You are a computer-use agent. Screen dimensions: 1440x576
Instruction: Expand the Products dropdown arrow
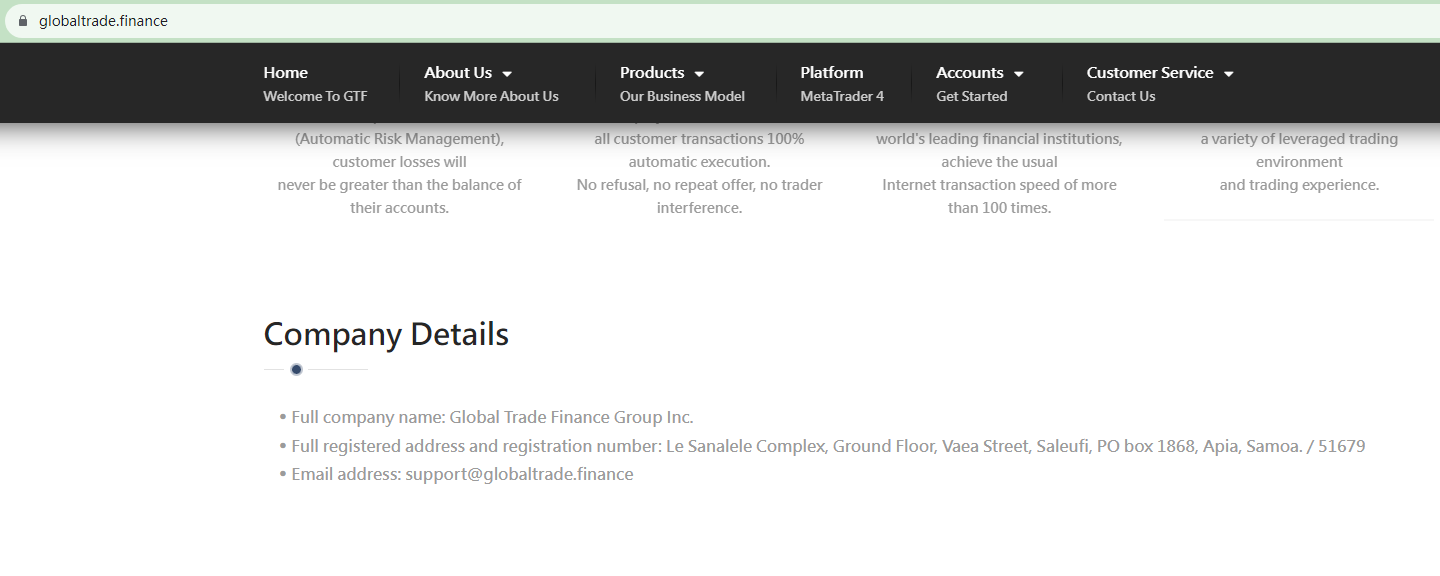tap(699, 74)
